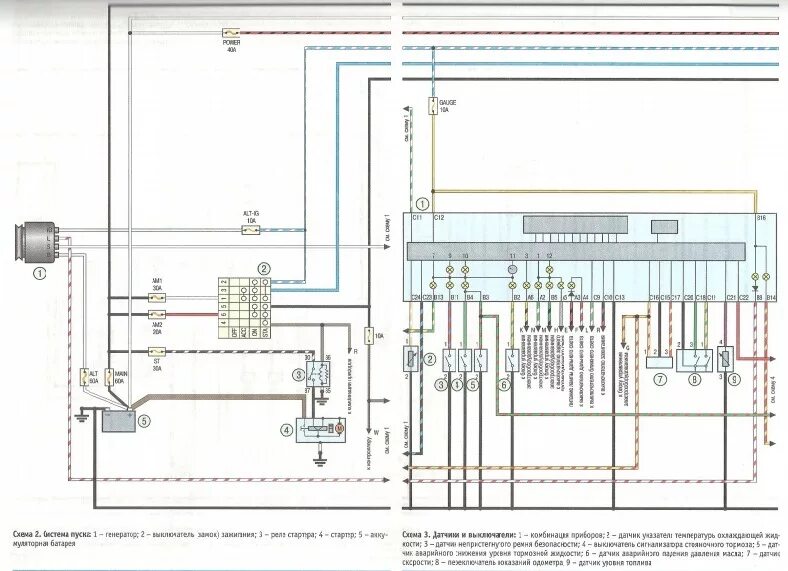Click terminal label 'C24' on the cluster
Screen dimensions: 788x571
click(416, 298)
